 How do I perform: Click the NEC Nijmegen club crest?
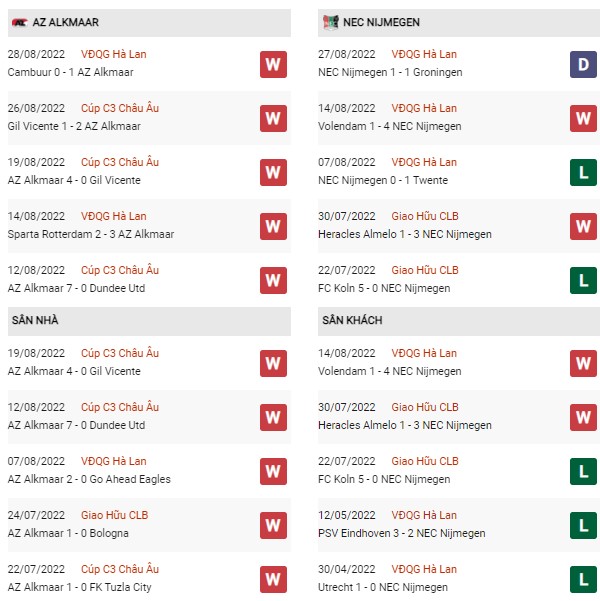click(330, 22)
